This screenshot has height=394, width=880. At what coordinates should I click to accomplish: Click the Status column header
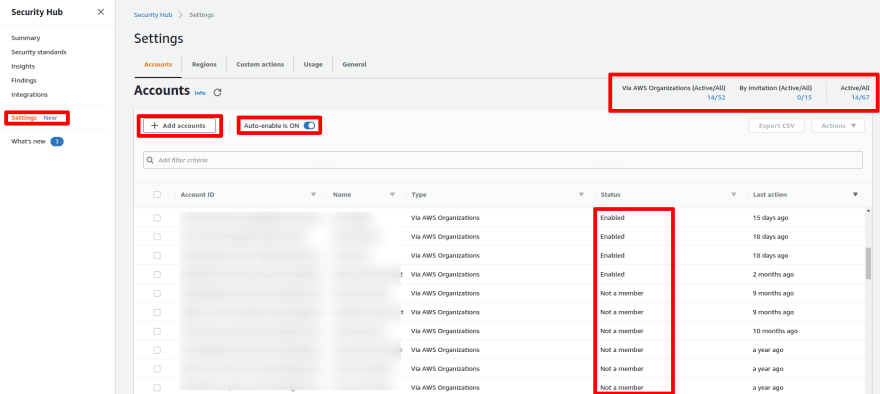pos(611,195)
